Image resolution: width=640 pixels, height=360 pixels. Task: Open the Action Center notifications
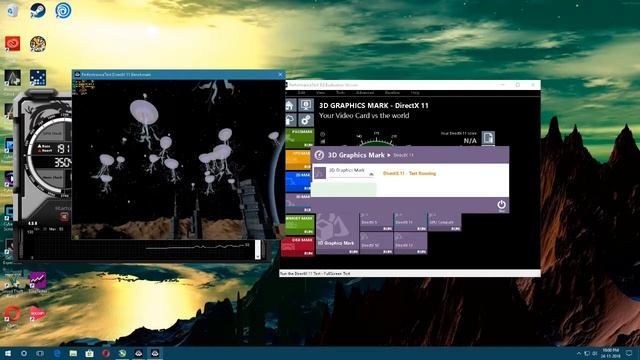click(x=629, y=353)
